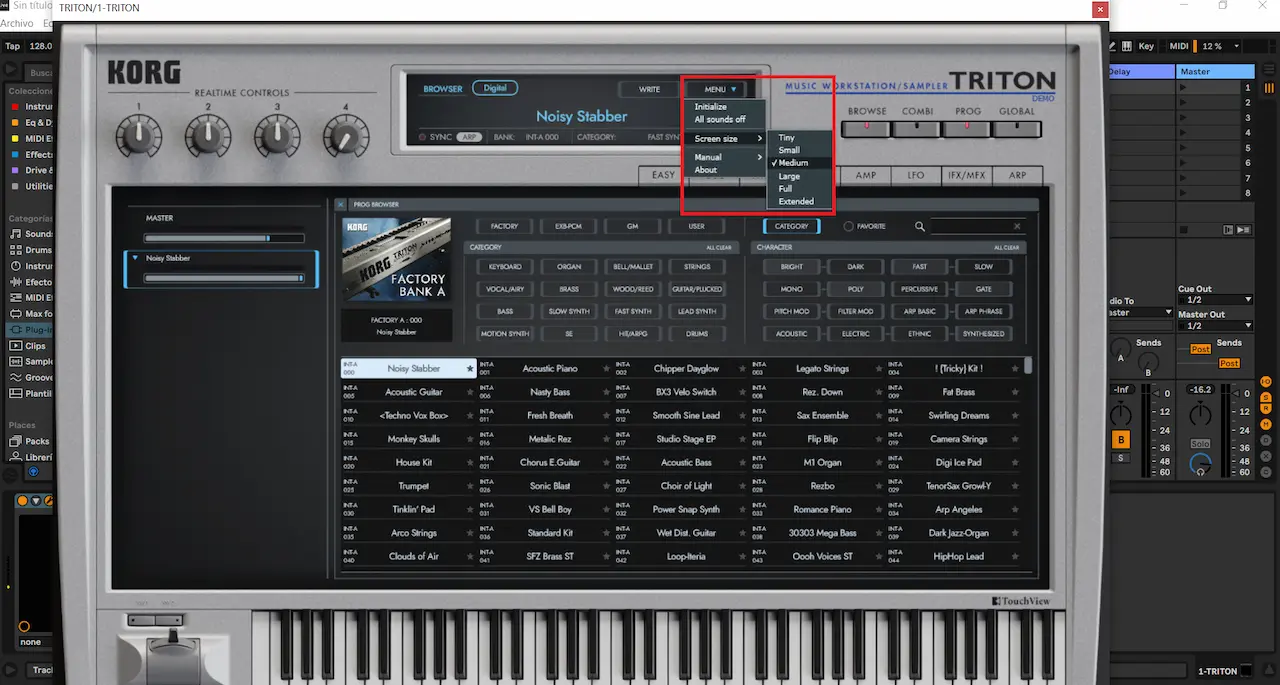
Task: Star the Acoustic Piano program
Action: 606,369
